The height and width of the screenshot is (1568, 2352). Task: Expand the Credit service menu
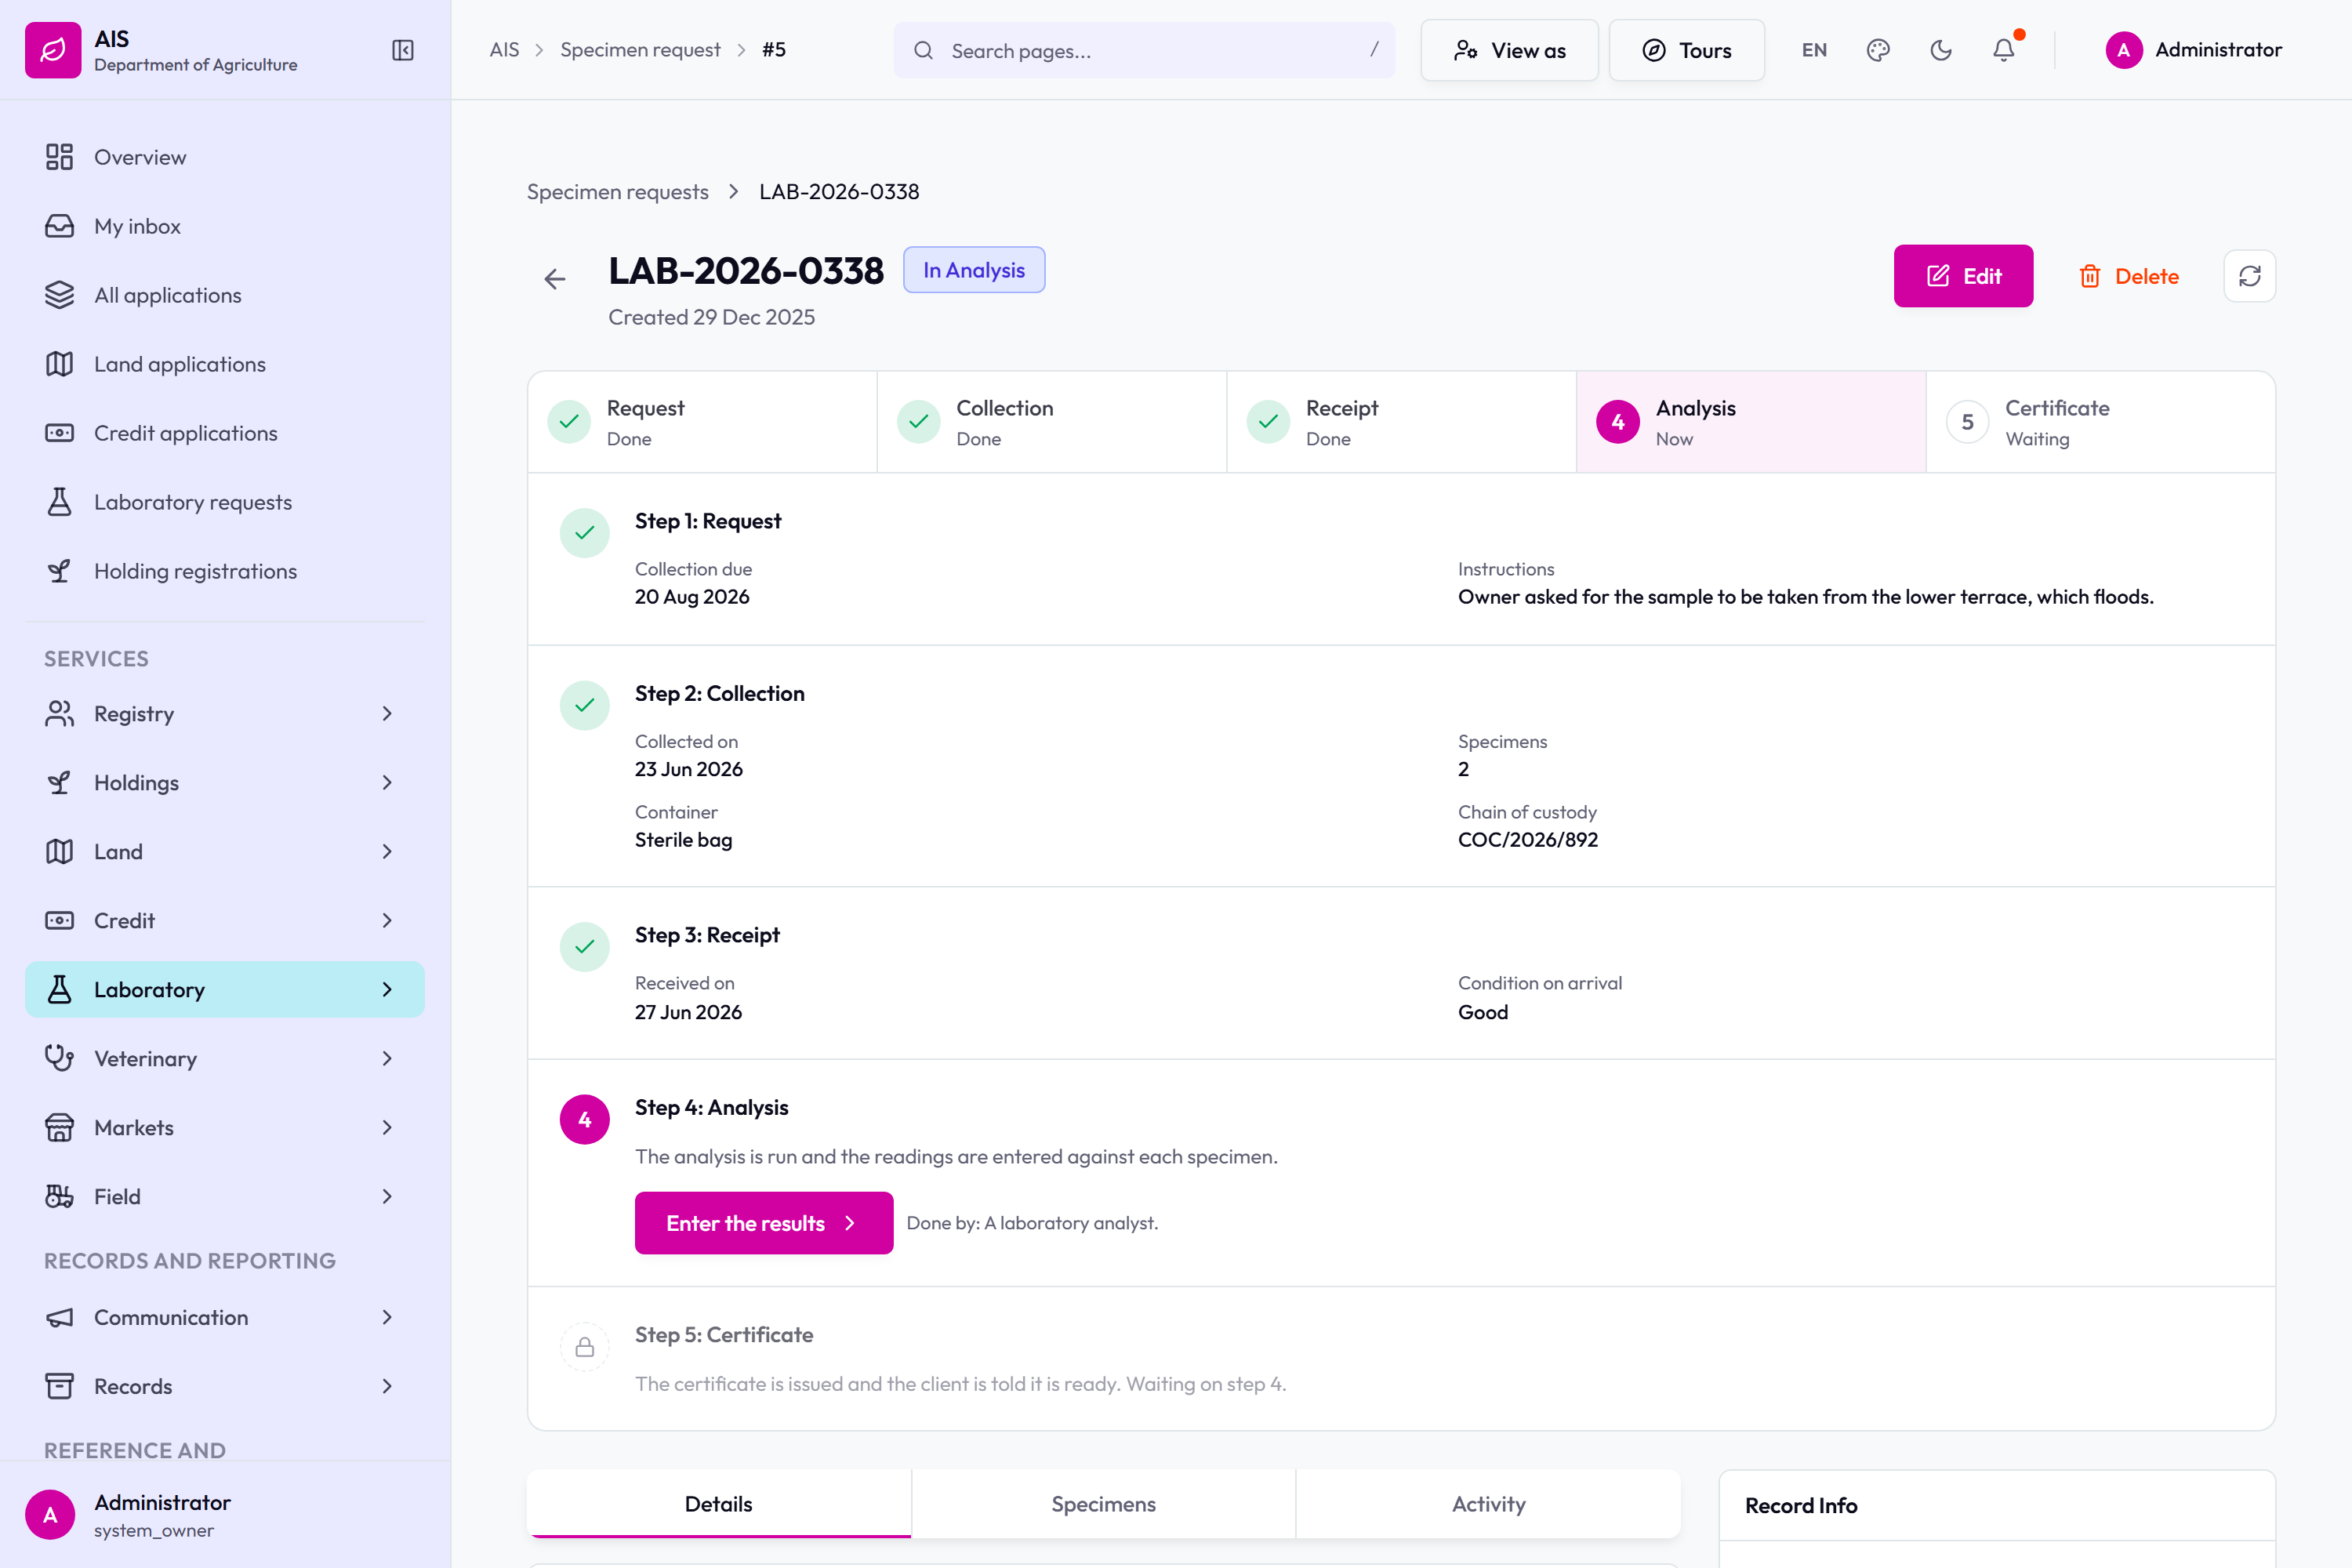tap(225, 921)
